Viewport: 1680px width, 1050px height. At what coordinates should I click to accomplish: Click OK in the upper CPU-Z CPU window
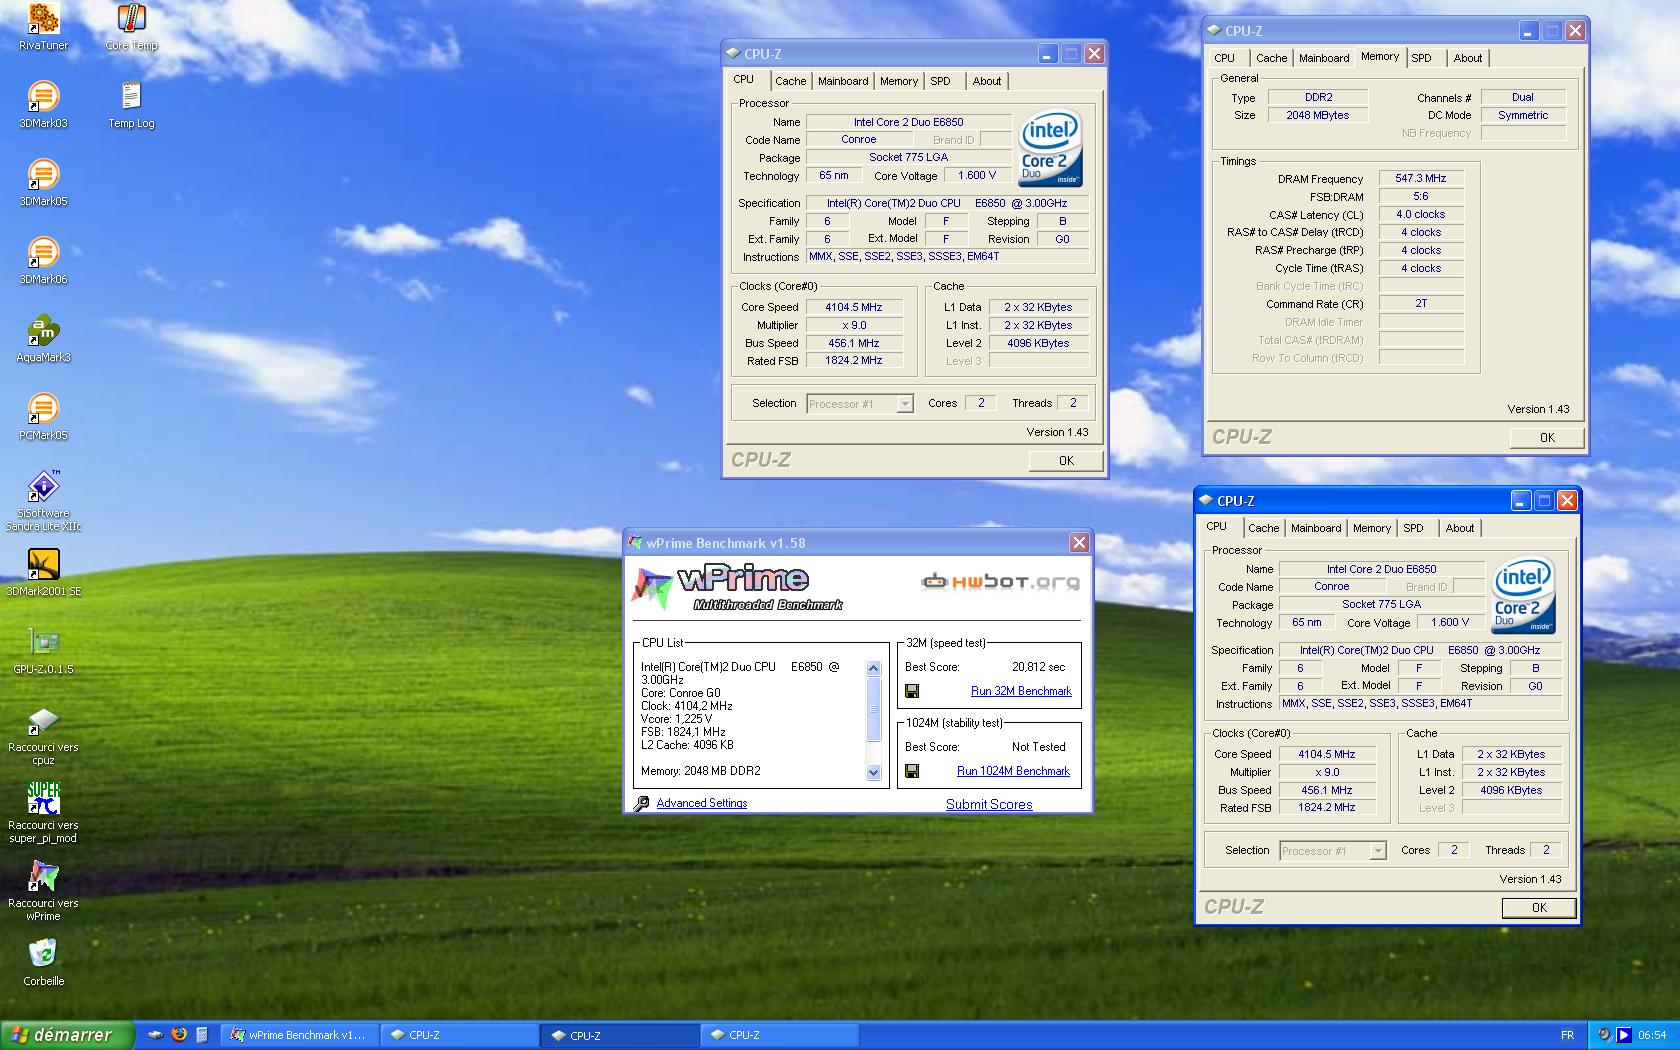click(1066, 461)
